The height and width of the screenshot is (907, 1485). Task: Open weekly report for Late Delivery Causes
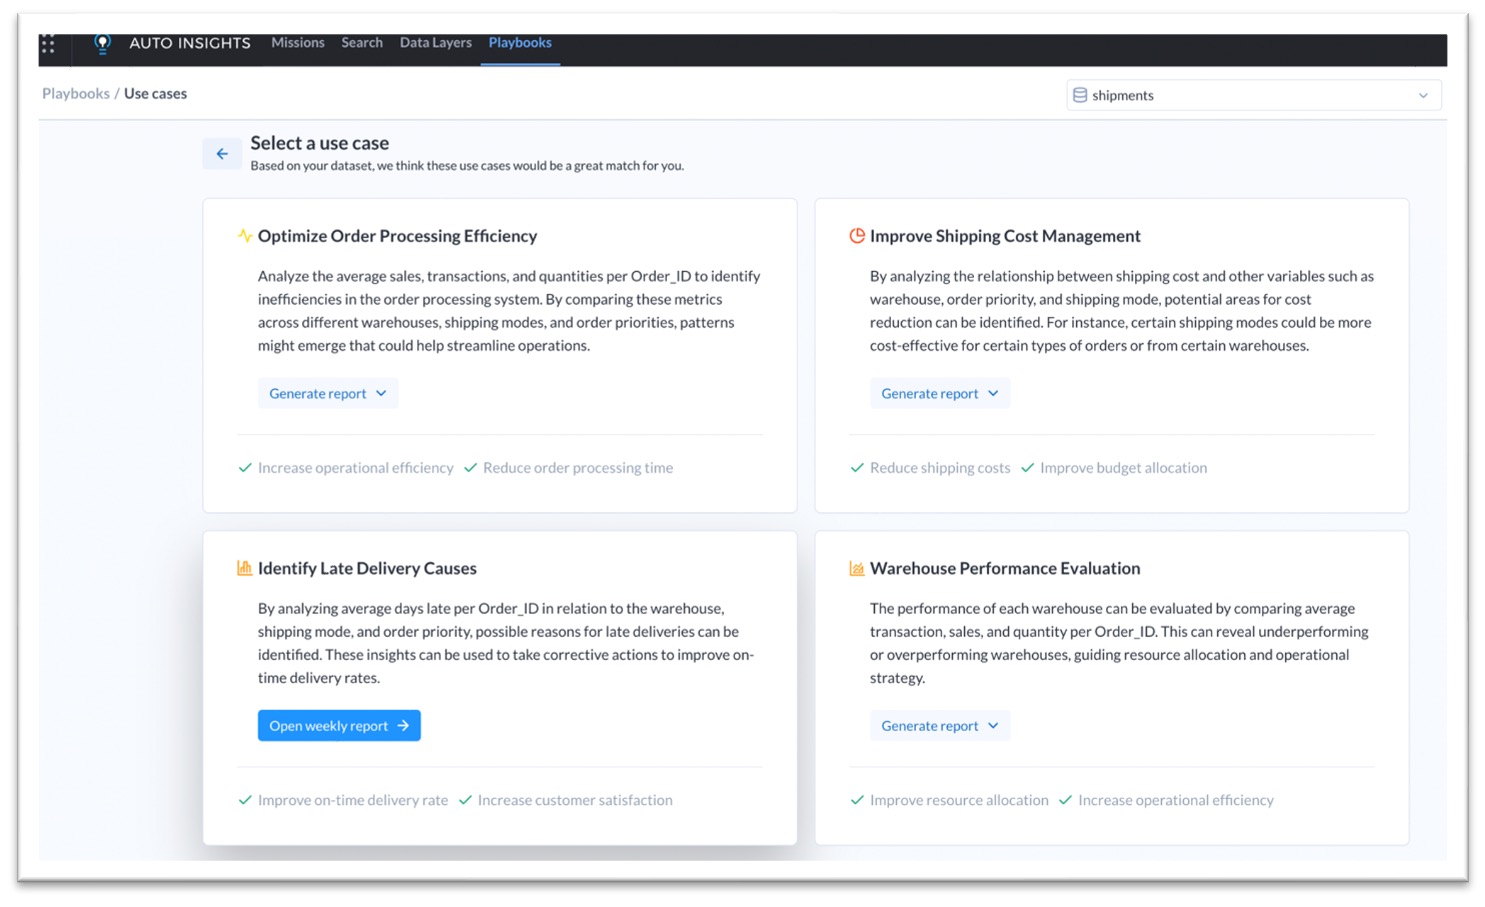point(339,726)
